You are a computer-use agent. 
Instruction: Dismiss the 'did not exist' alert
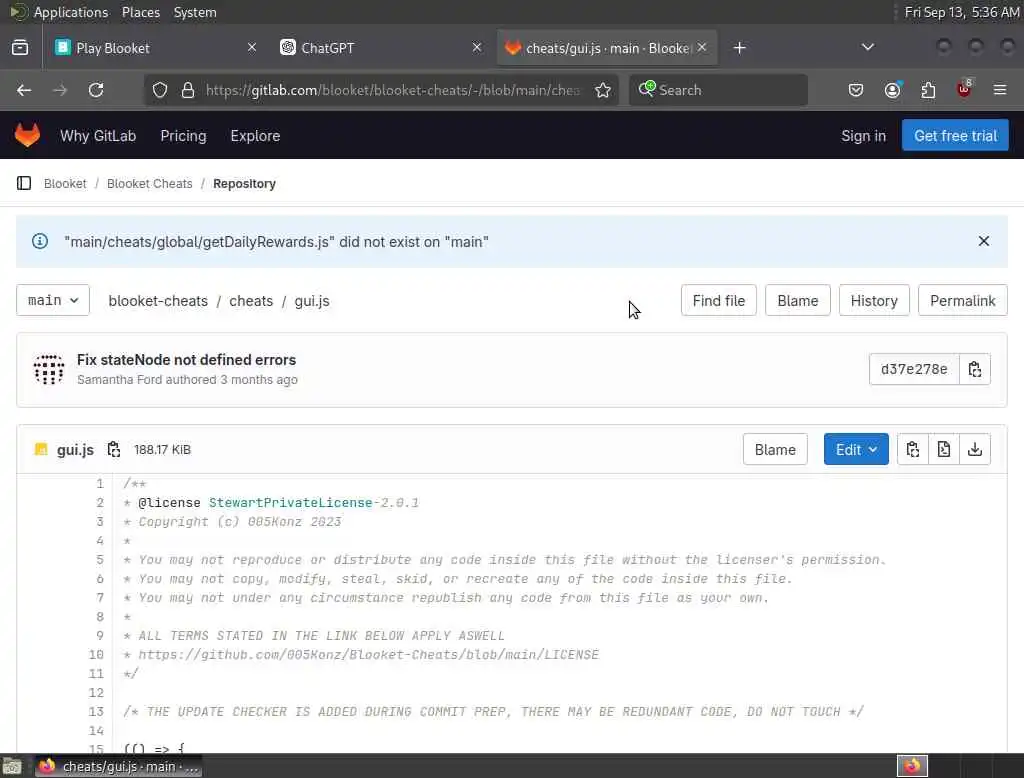point(984,241)
